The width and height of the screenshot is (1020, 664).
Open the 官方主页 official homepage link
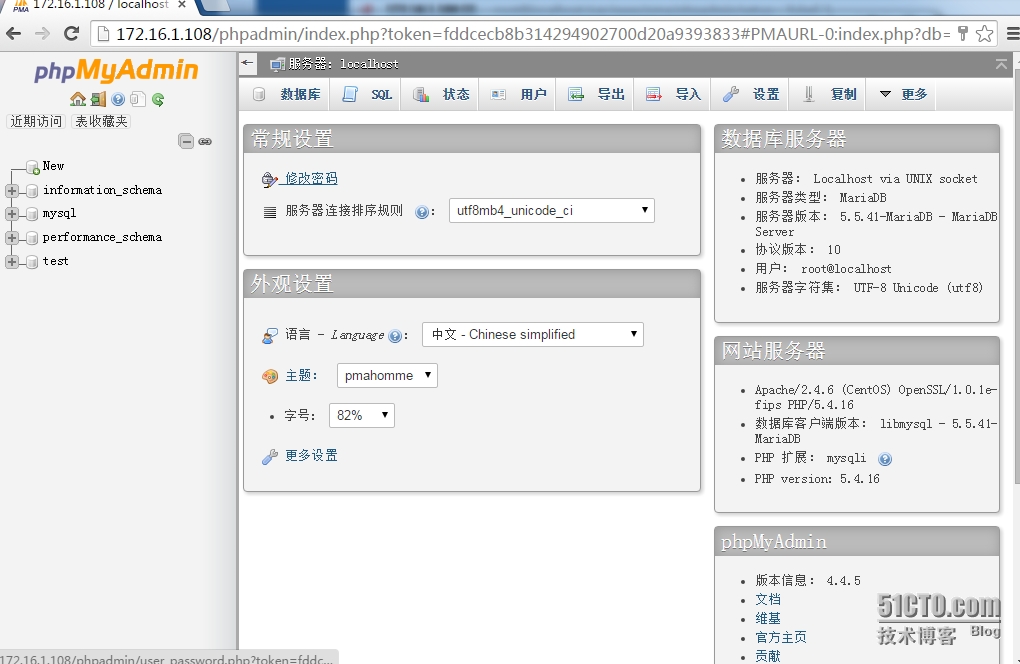click(781, 637)
